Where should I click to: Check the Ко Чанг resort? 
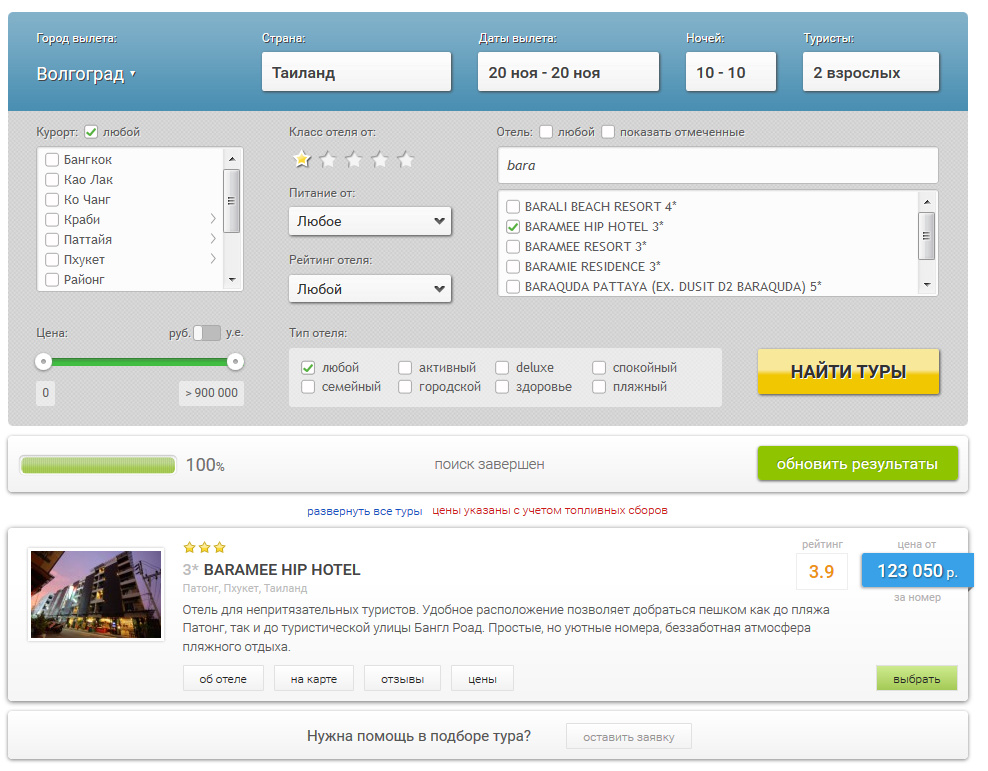tap(52, 200)
